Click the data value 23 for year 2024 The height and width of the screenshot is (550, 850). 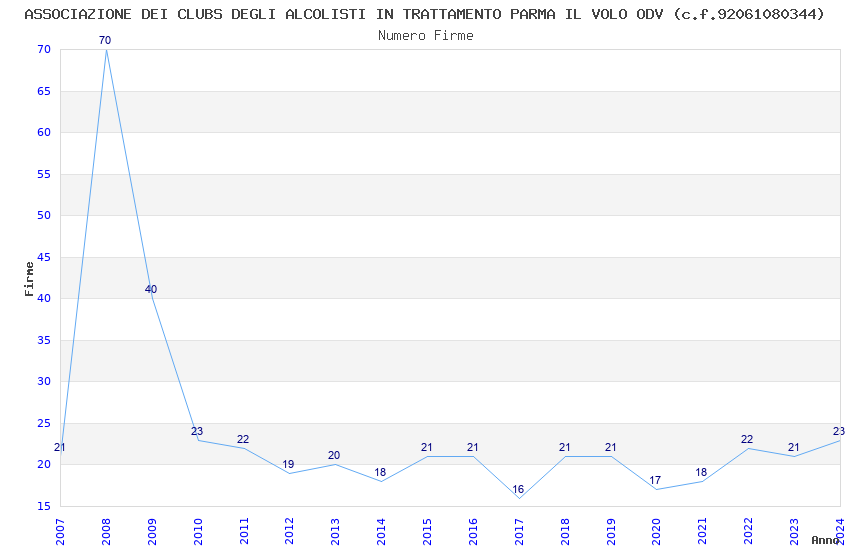pos(839,431)
